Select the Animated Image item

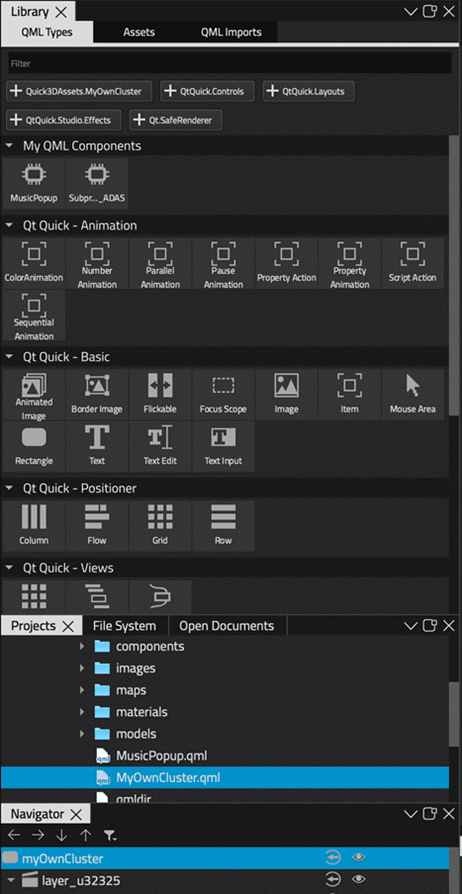click(34, 395)
